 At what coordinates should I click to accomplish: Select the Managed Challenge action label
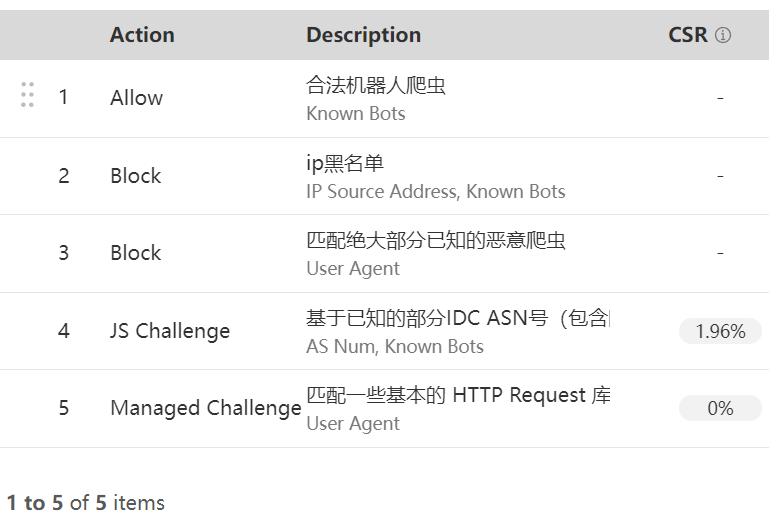(205, 408)
